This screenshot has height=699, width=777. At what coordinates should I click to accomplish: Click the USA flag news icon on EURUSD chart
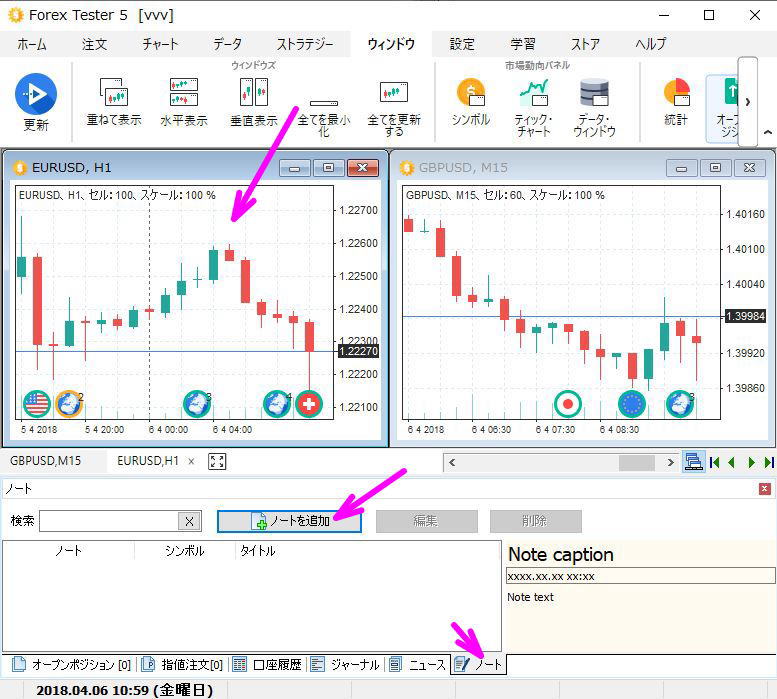(37, 404)
